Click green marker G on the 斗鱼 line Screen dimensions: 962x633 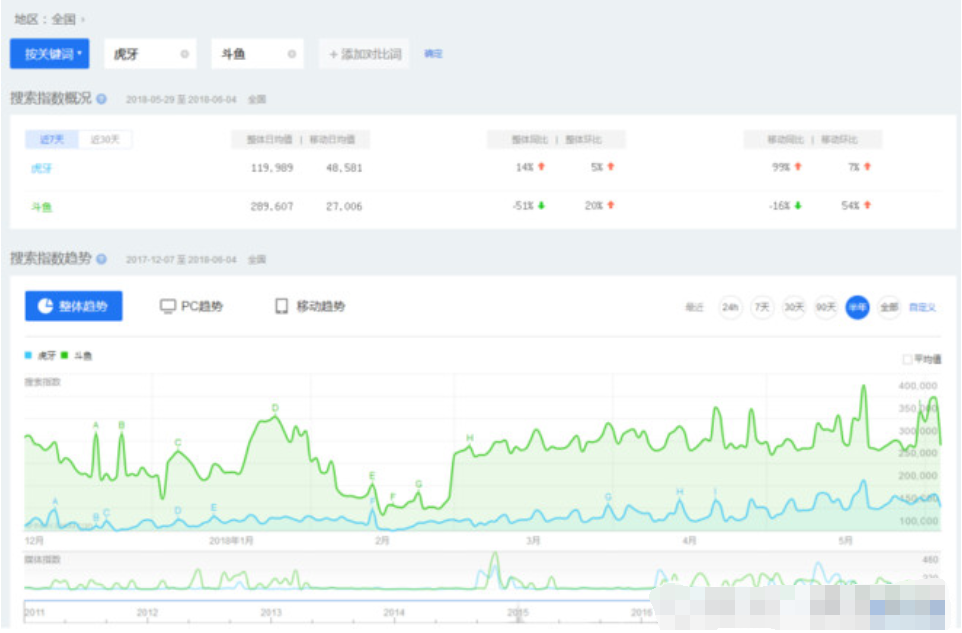(x=419, y=484)
